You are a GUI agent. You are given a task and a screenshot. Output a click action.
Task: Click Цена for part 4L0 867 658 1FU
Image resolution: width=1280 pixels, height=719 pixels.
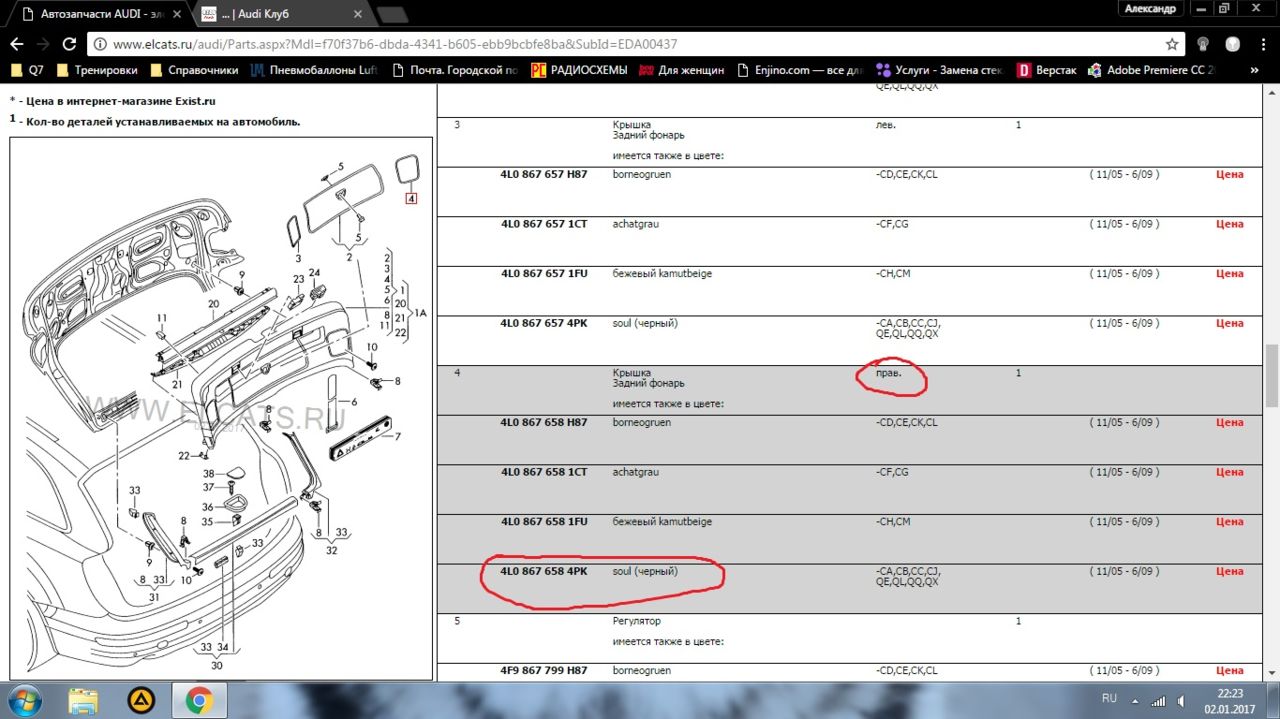[1229, 522]
